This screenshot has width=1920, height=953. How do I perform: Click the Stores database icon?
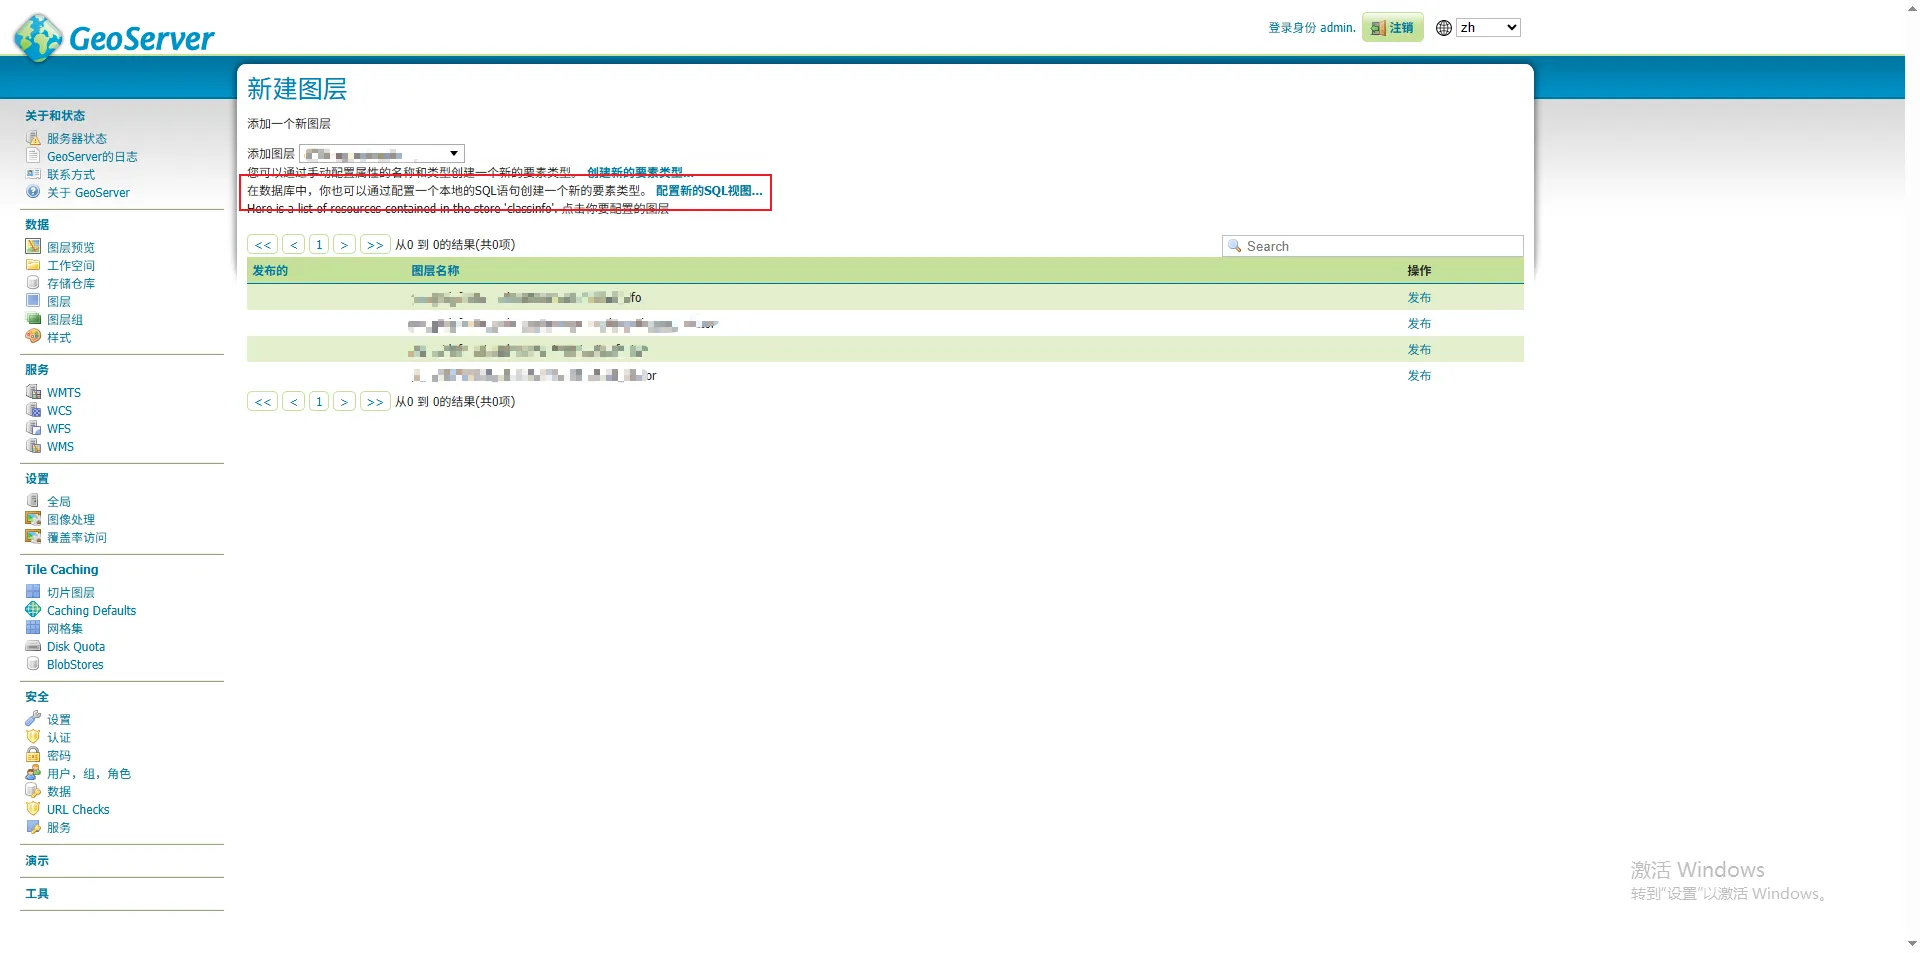(x=33, y=283)
